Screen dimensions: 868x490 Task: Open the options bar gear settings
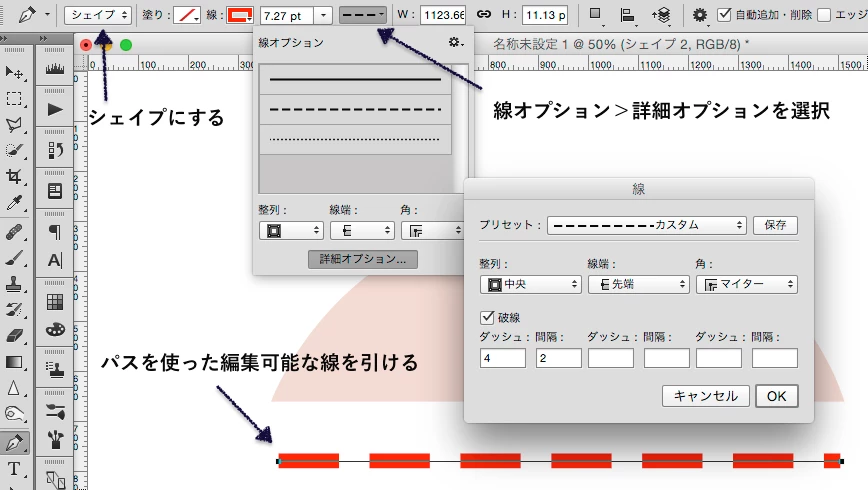(700, 15)
